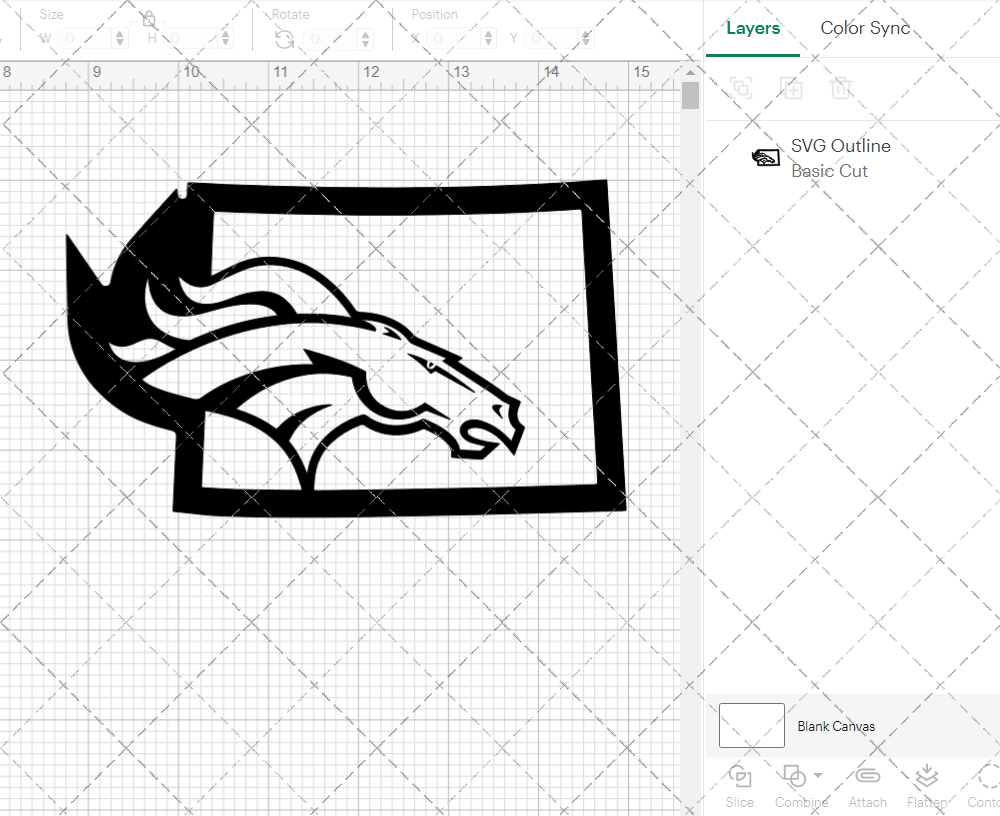Select the SVG Outline layer thumbnail
Viewport: 1000px width, 816px height.
point(765,157)
